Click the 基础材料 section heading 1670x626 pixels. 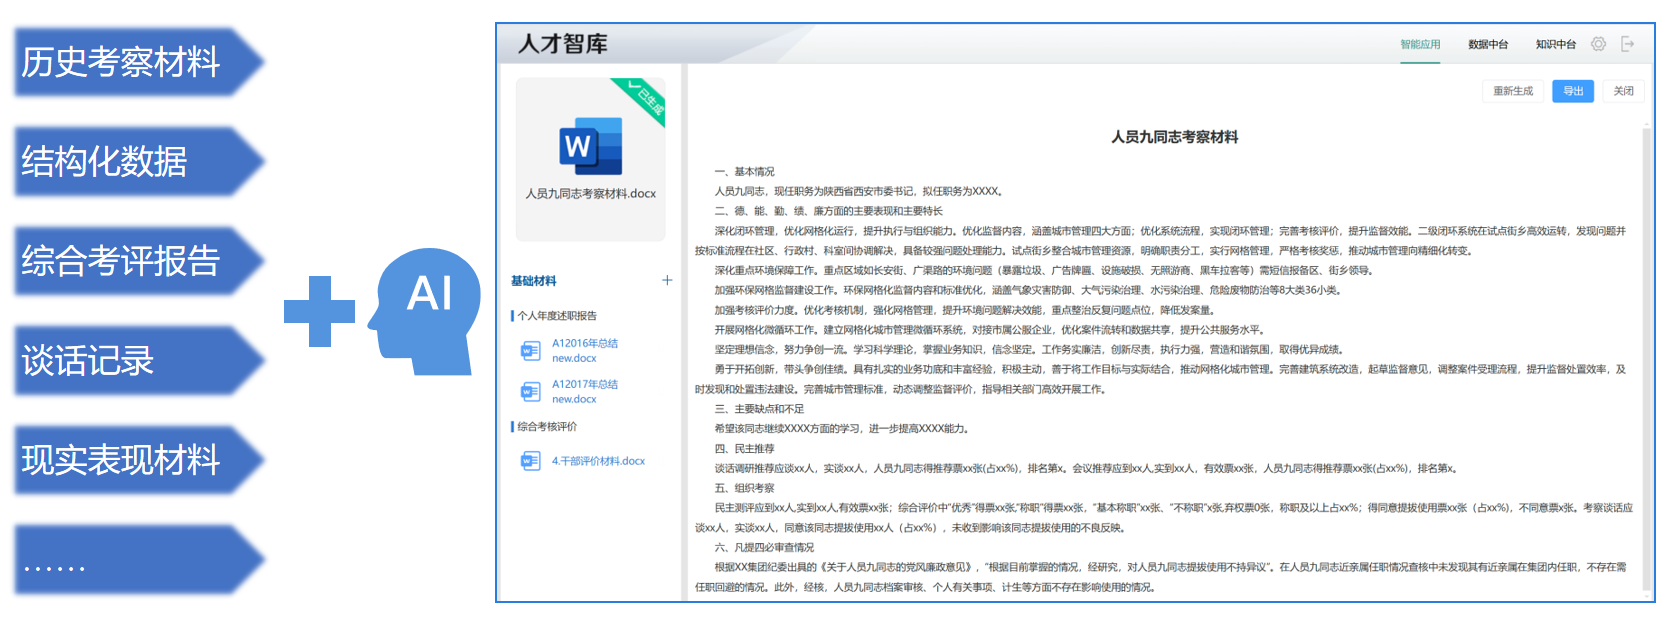point(534,281)
